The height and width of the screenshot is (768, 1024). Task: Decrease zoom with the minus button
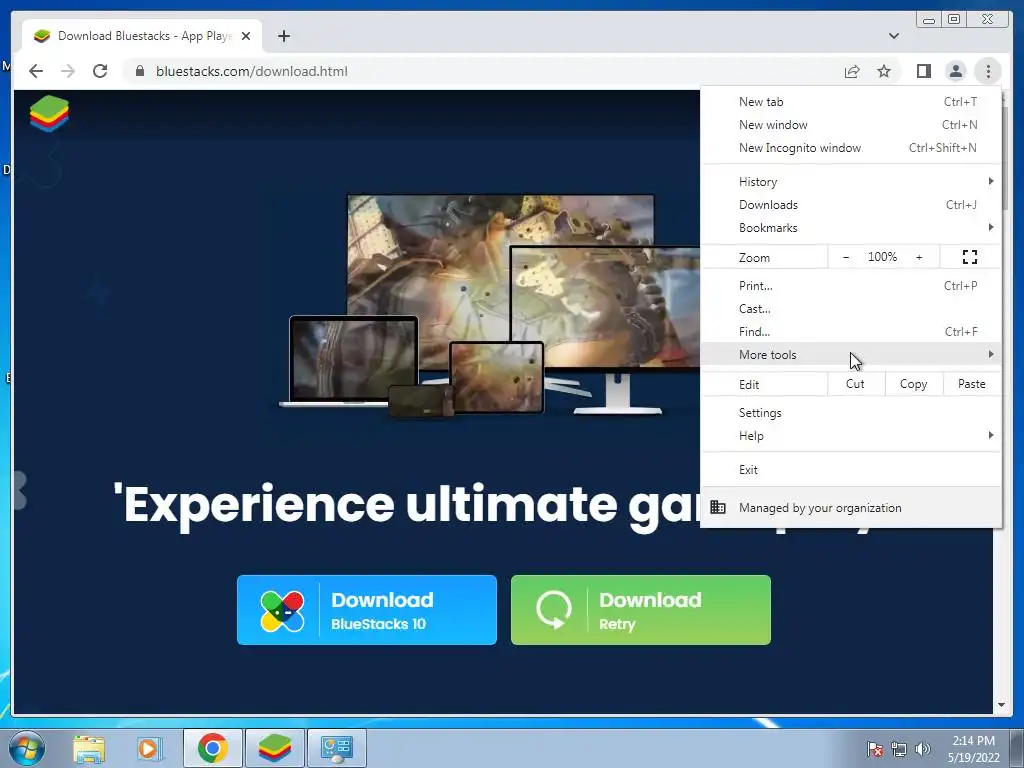(x=846, y=257)
